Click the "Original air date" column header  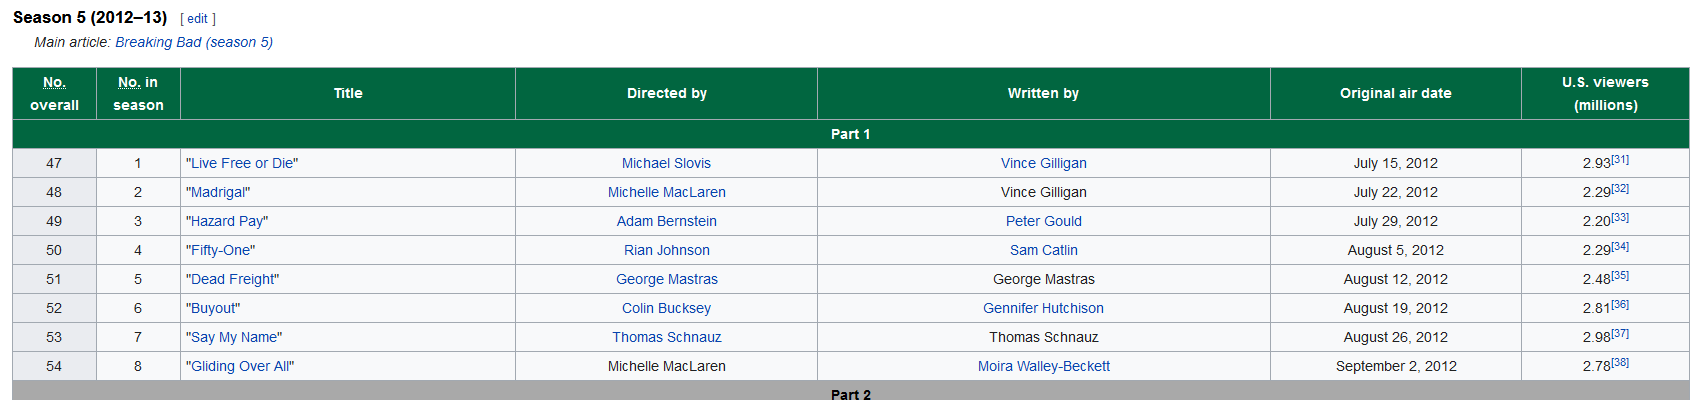pyautogui.click(x=1395, y=94)
